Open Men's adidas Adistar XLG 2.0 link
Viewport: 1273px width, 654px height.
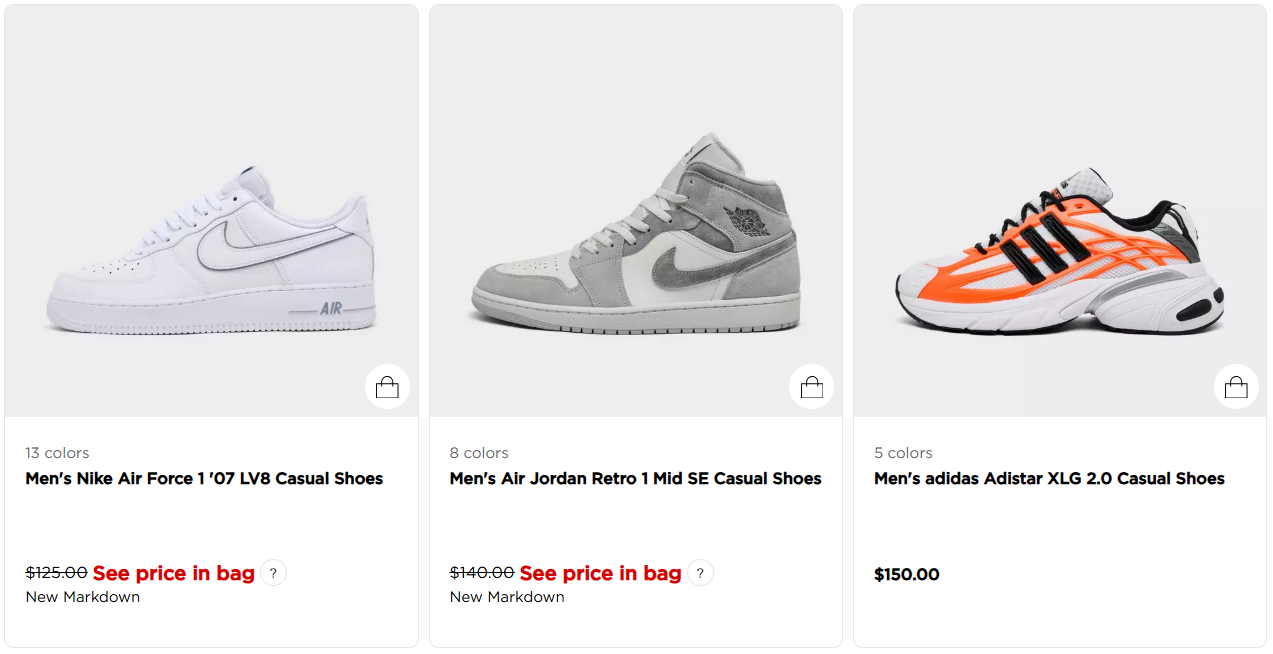(x=1049, y=479)
